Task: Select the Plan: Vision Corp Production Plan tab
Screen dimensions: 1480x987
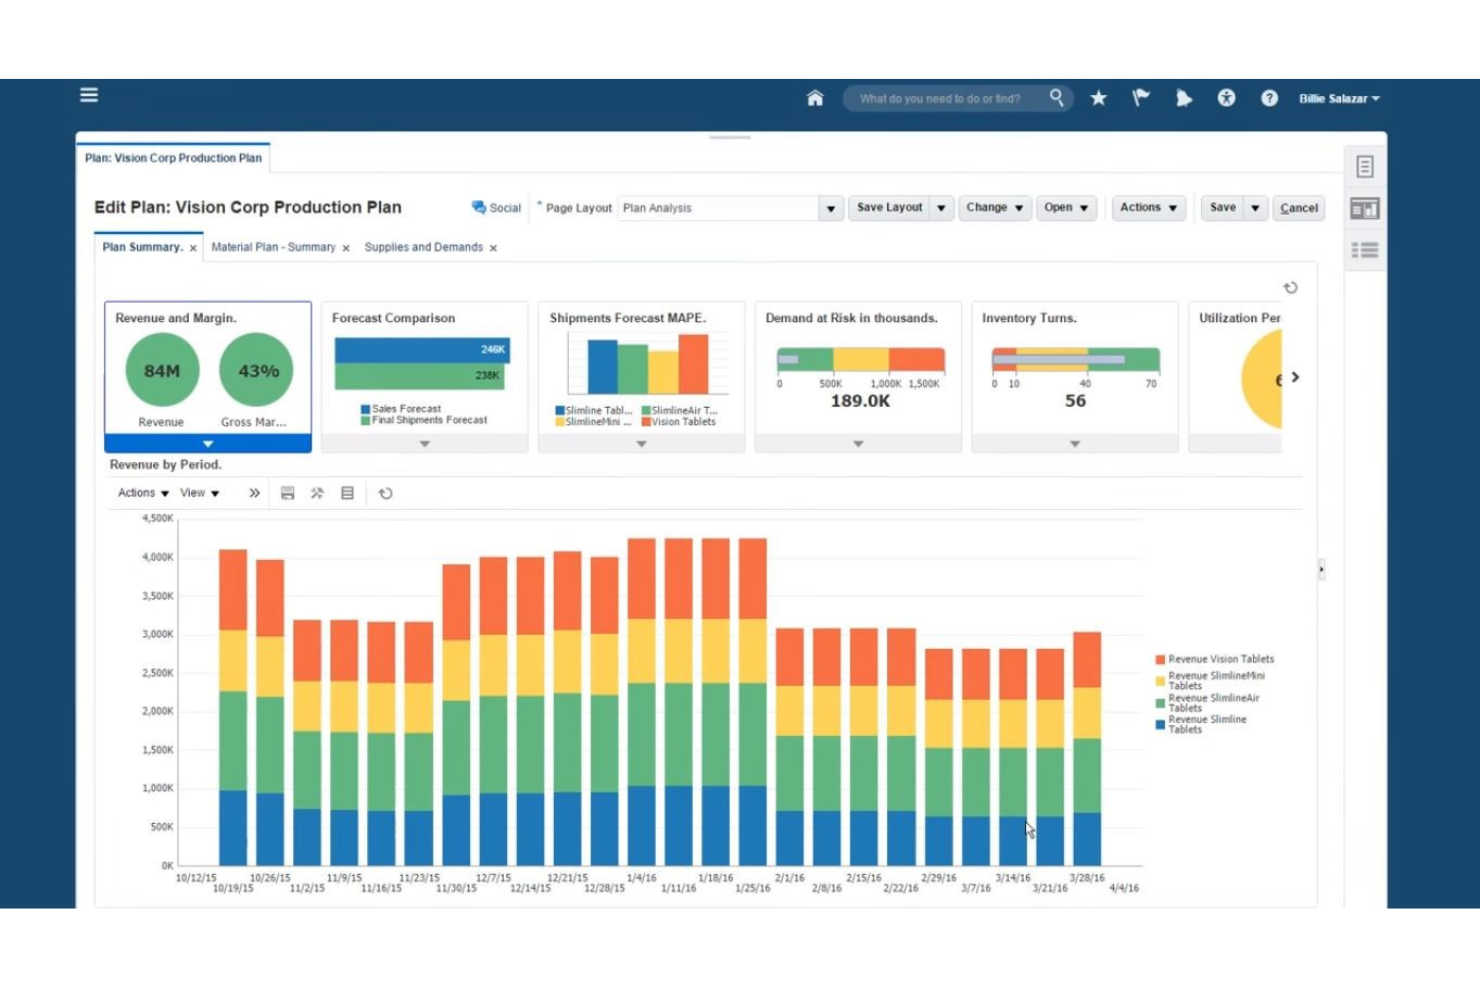Action: click(x=173, y=158)
